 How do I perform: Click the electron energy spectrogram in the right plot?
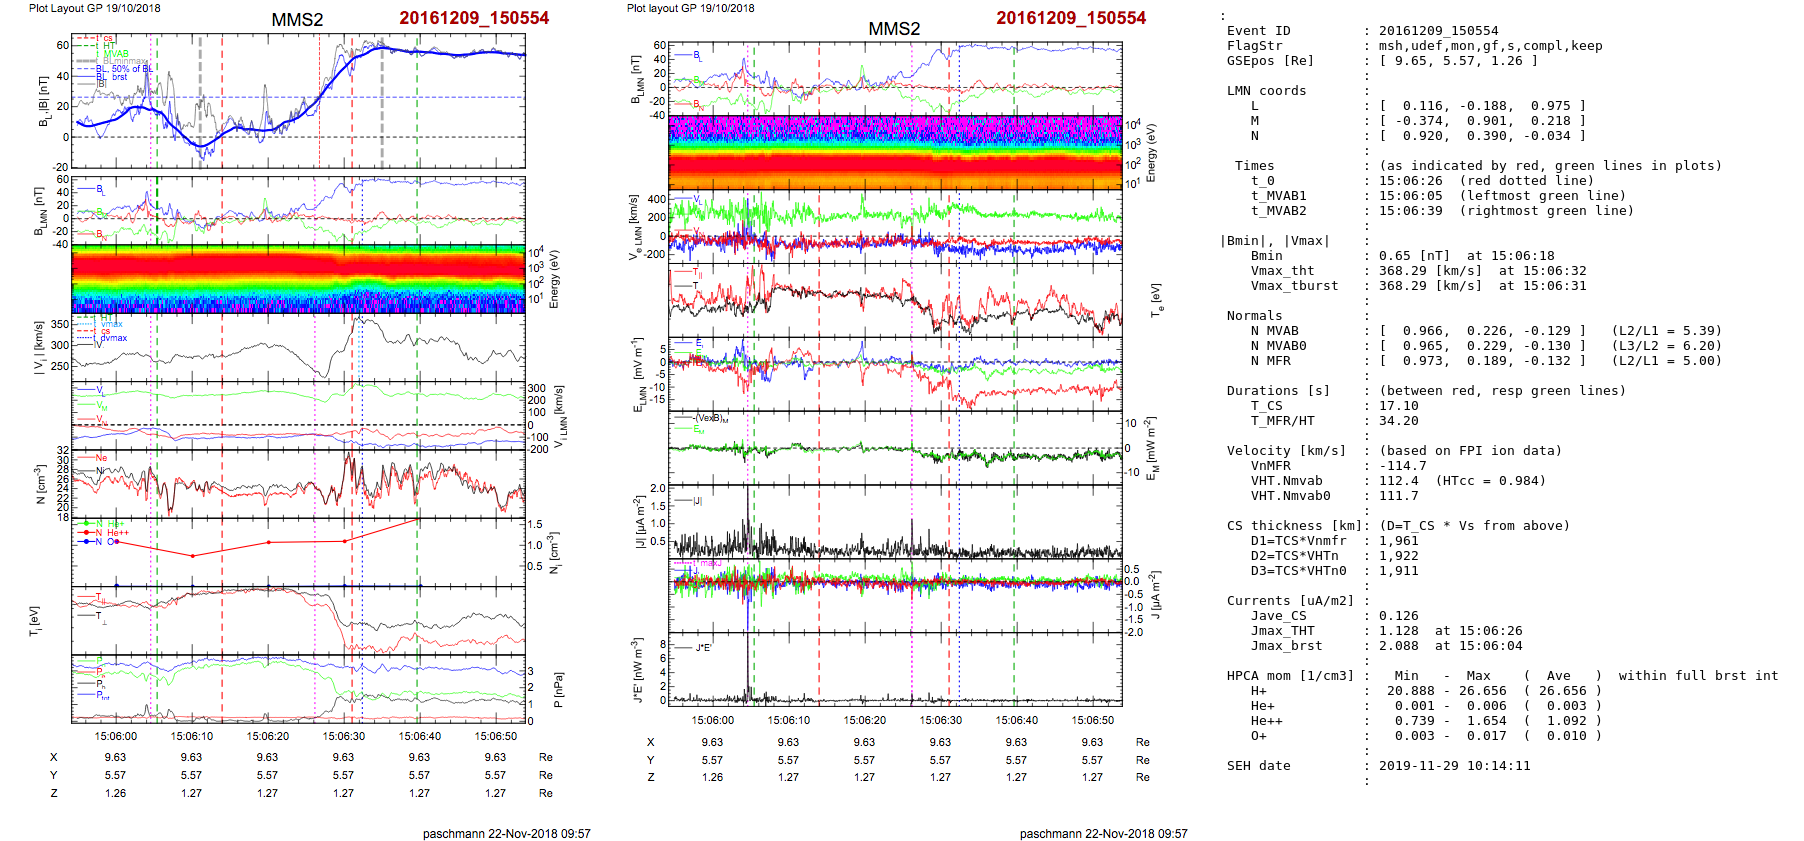[895, 152]
